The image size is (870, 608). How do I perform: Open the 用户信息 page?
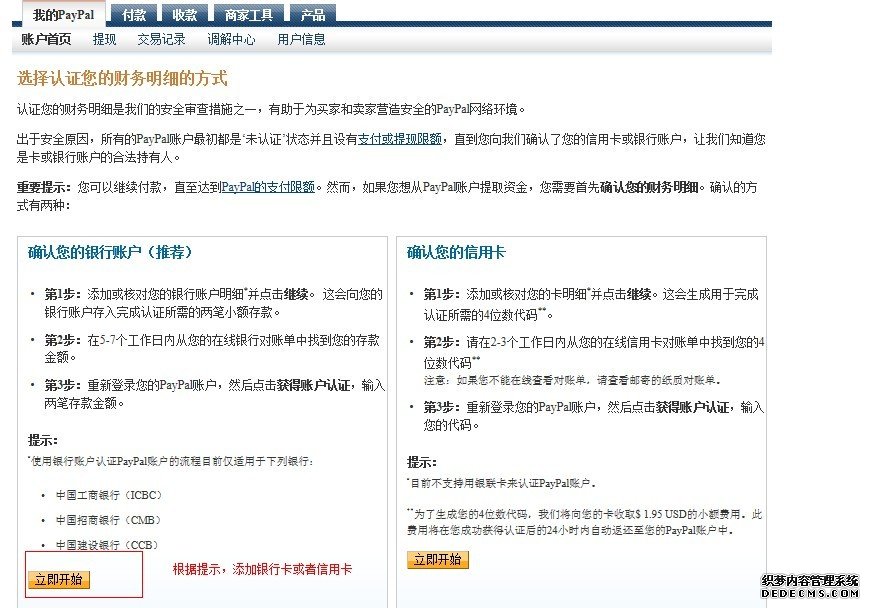(300, 41)
